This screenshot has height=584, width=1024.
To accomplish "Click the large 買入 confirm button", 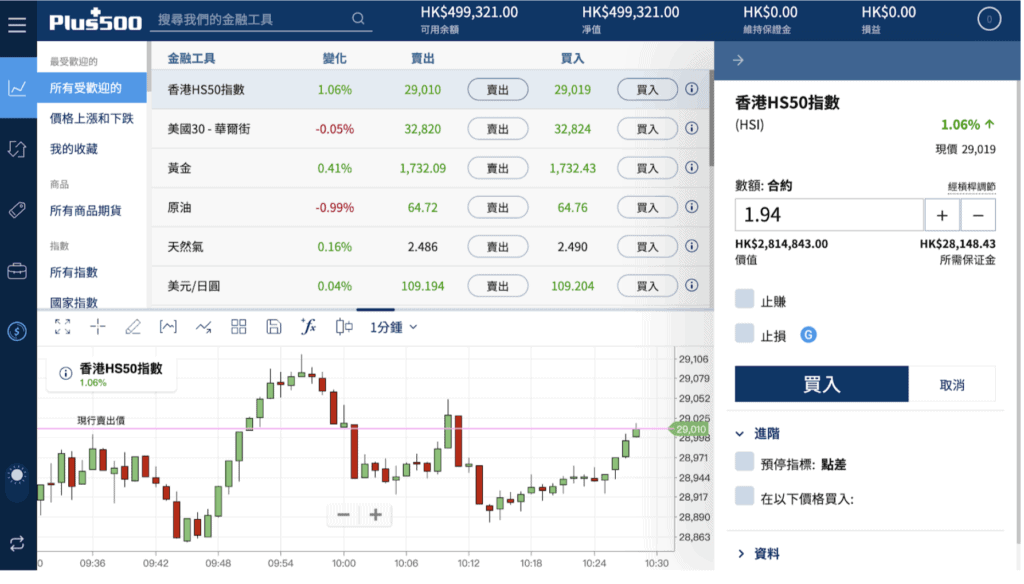I will pos(822,384).
